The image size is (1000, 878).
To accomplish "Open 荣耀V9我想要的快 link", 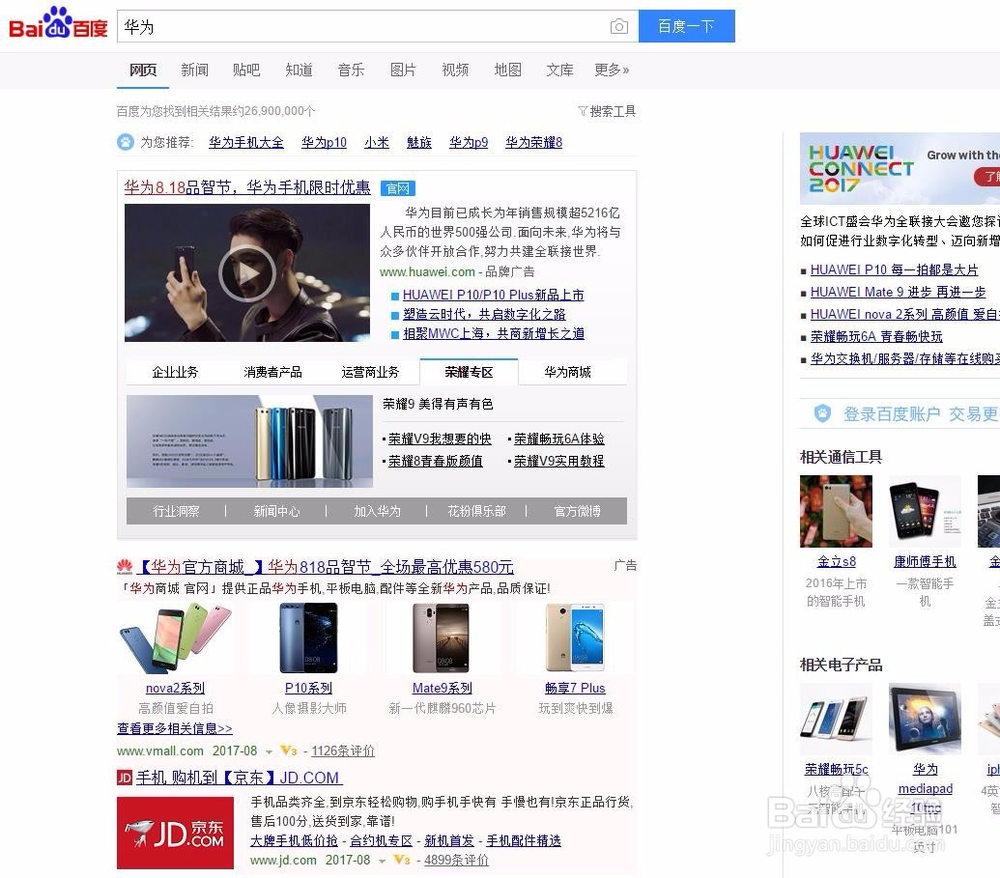I will (x=439, y=439).
